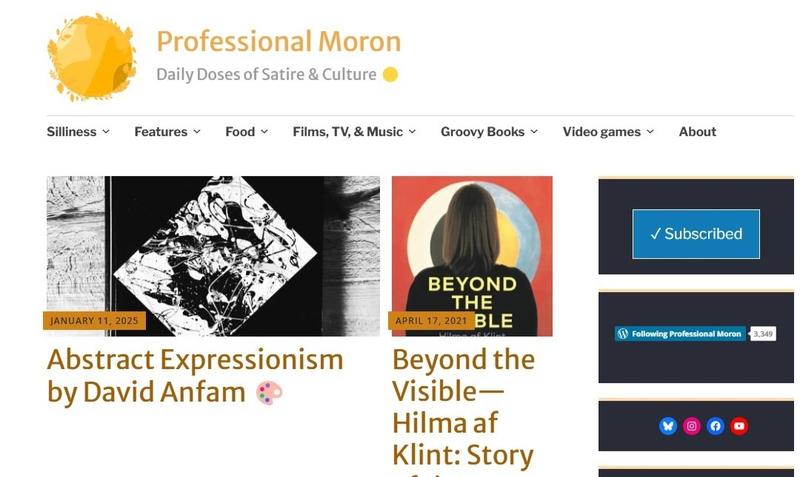This screenshot has width=800, height=477.
Task: Open the Video games menu
Action: pyautogui.click(x=608, y=132)
